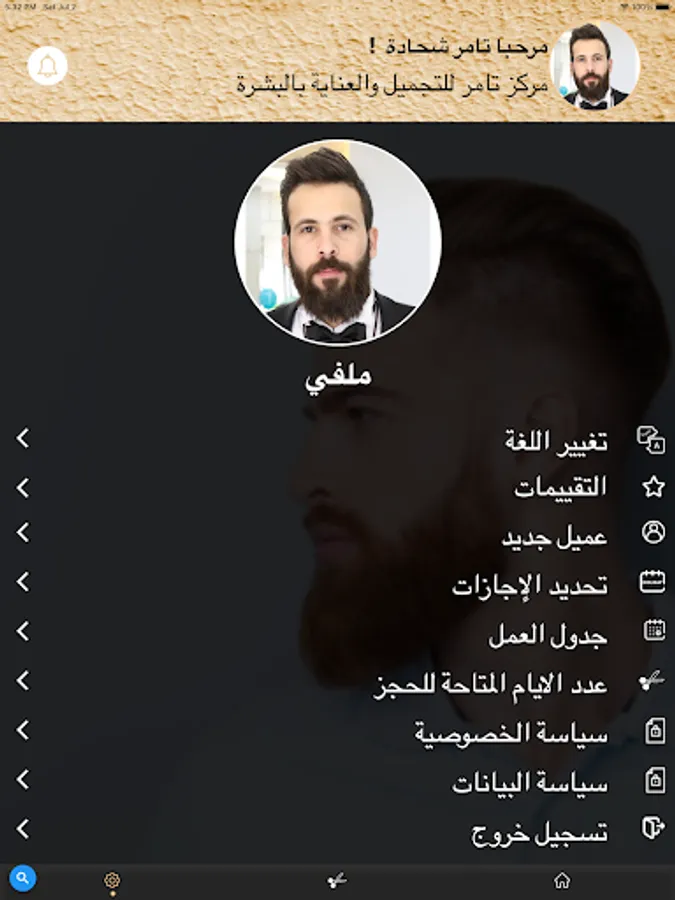Open سياسة البيانات data policy link
675x900 pixels.
tap(530, 783)
